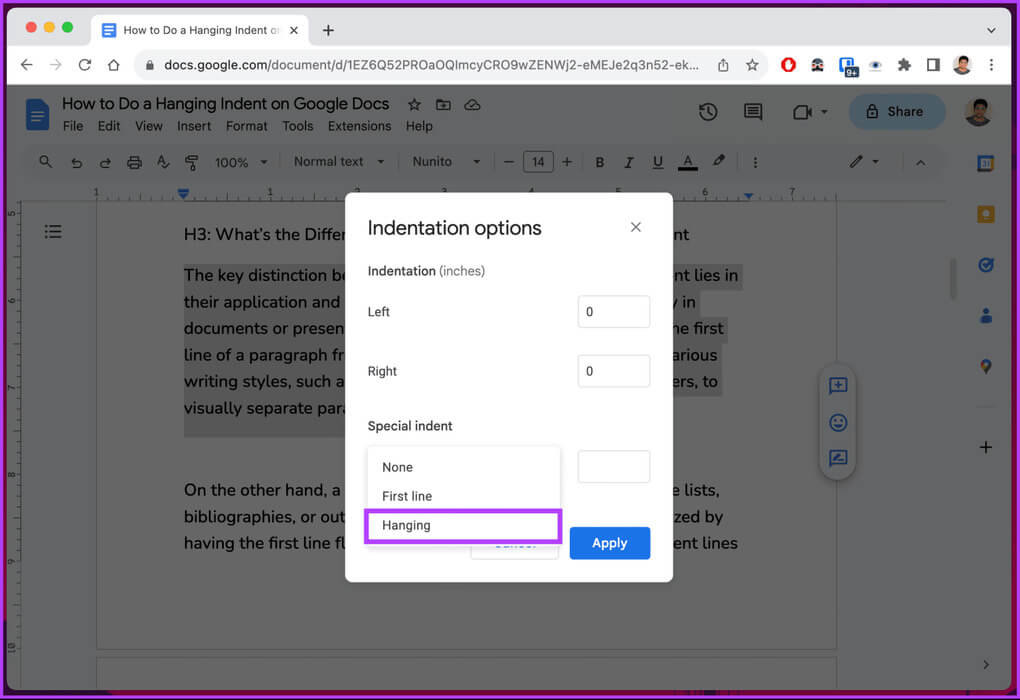Viewport: 1020px width, 700px height.
Task: Click the print icon in toolbar
Action: click(x=134, y=162)
